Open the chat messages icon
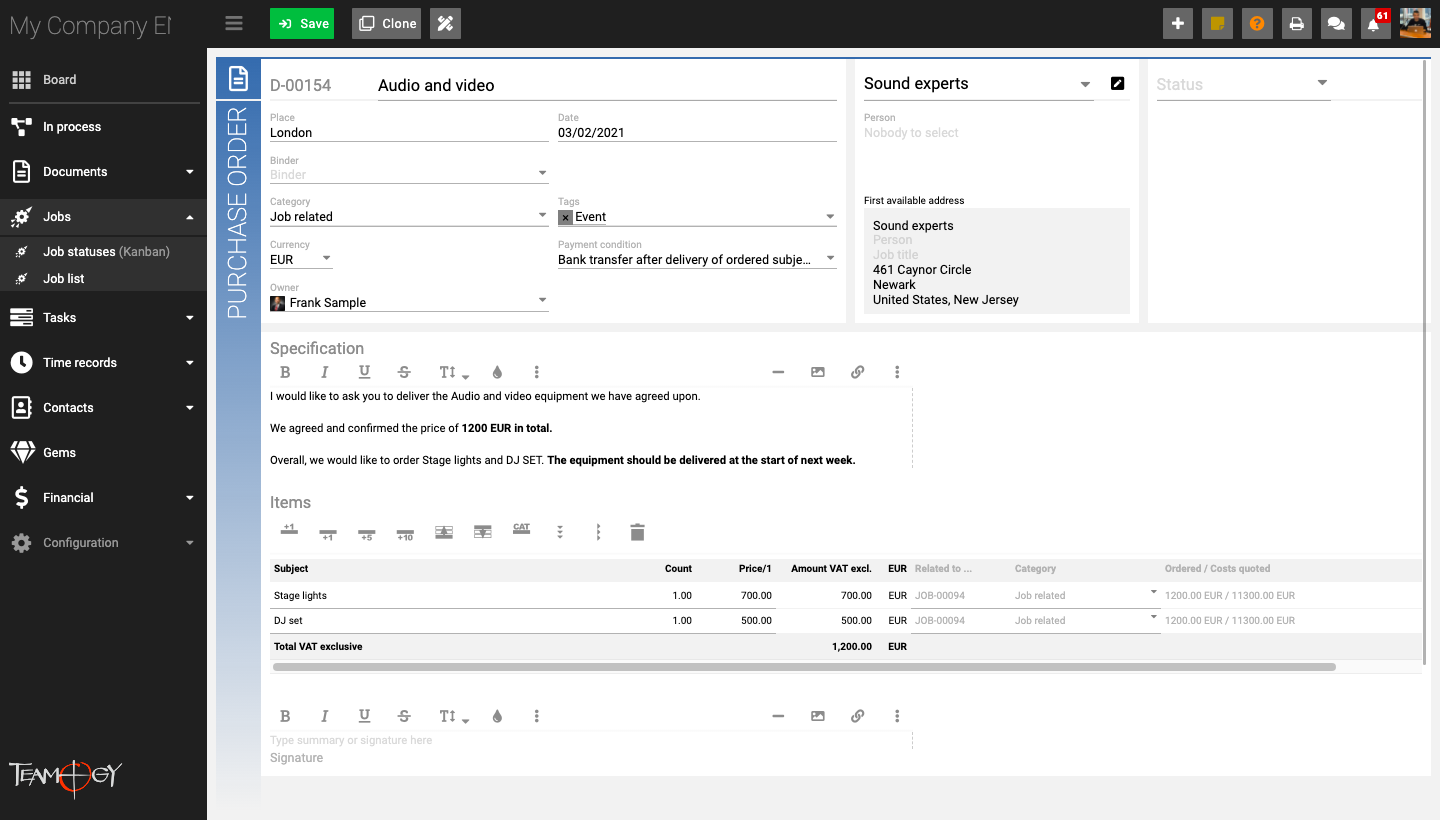Viewport: 1440px width, 820px height. 1335,24
